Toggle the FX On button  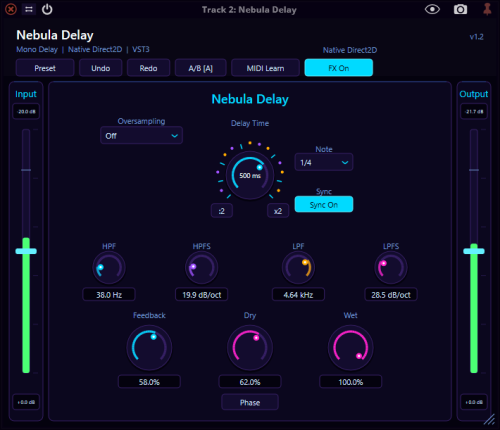339,68
